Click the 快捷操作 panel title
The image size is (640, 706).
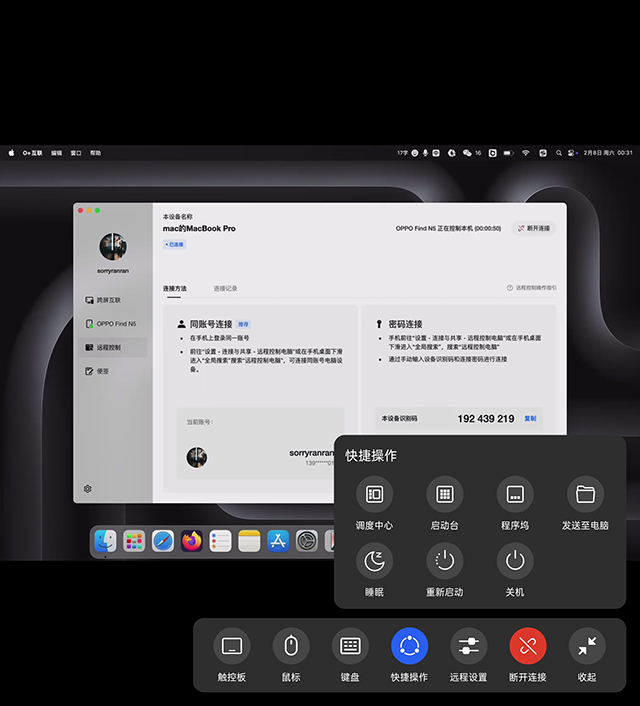pyautogui.click(x=371, y=456)
